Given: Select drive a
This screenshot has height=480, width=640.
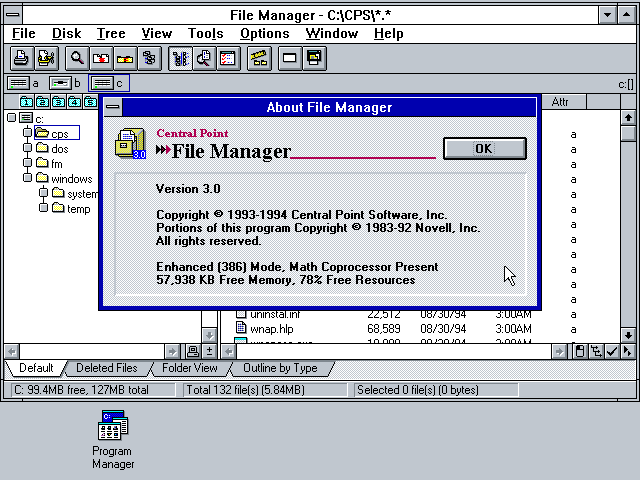Looking at the screenshot, I should [23, 84].
